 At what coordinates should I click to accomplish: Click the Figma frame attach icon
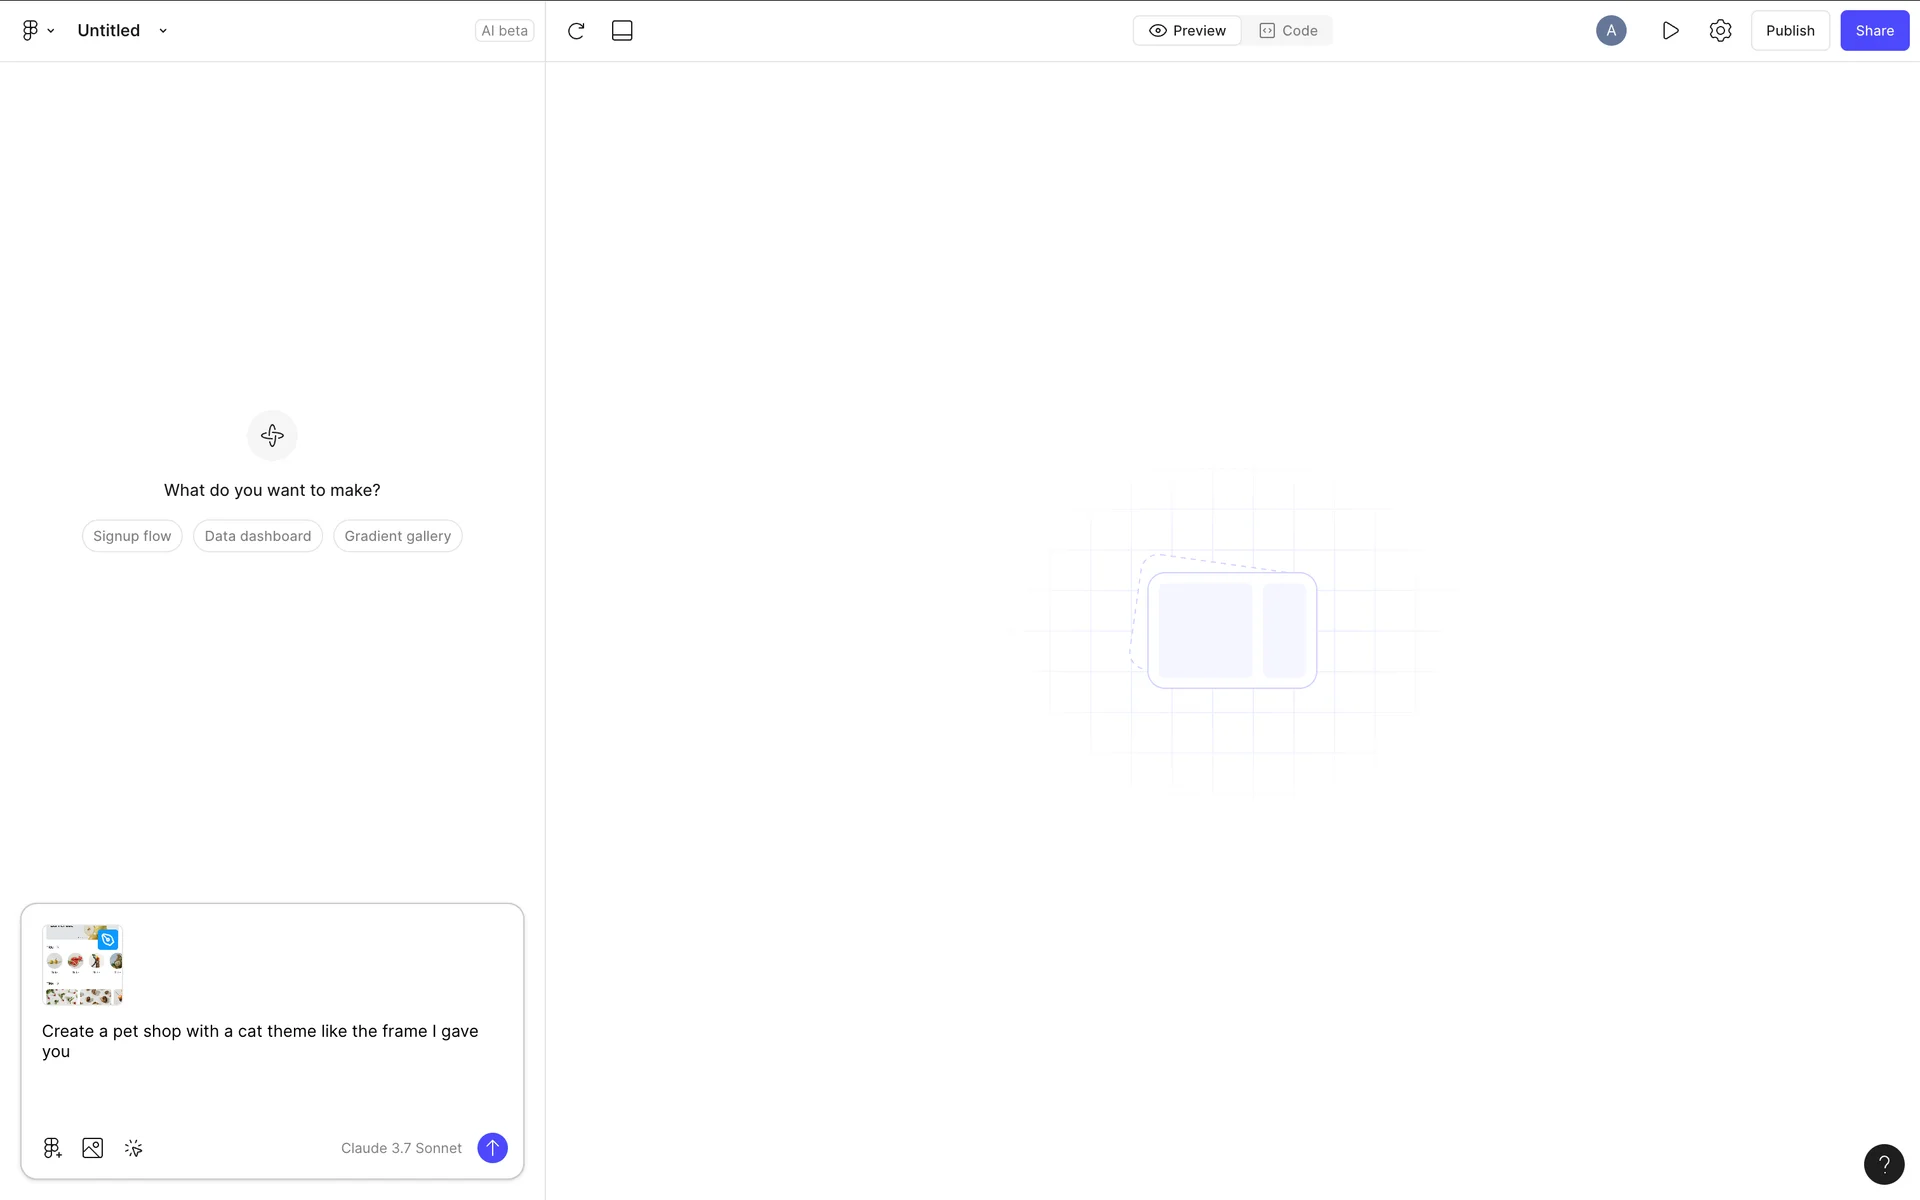pos(52,1148)
